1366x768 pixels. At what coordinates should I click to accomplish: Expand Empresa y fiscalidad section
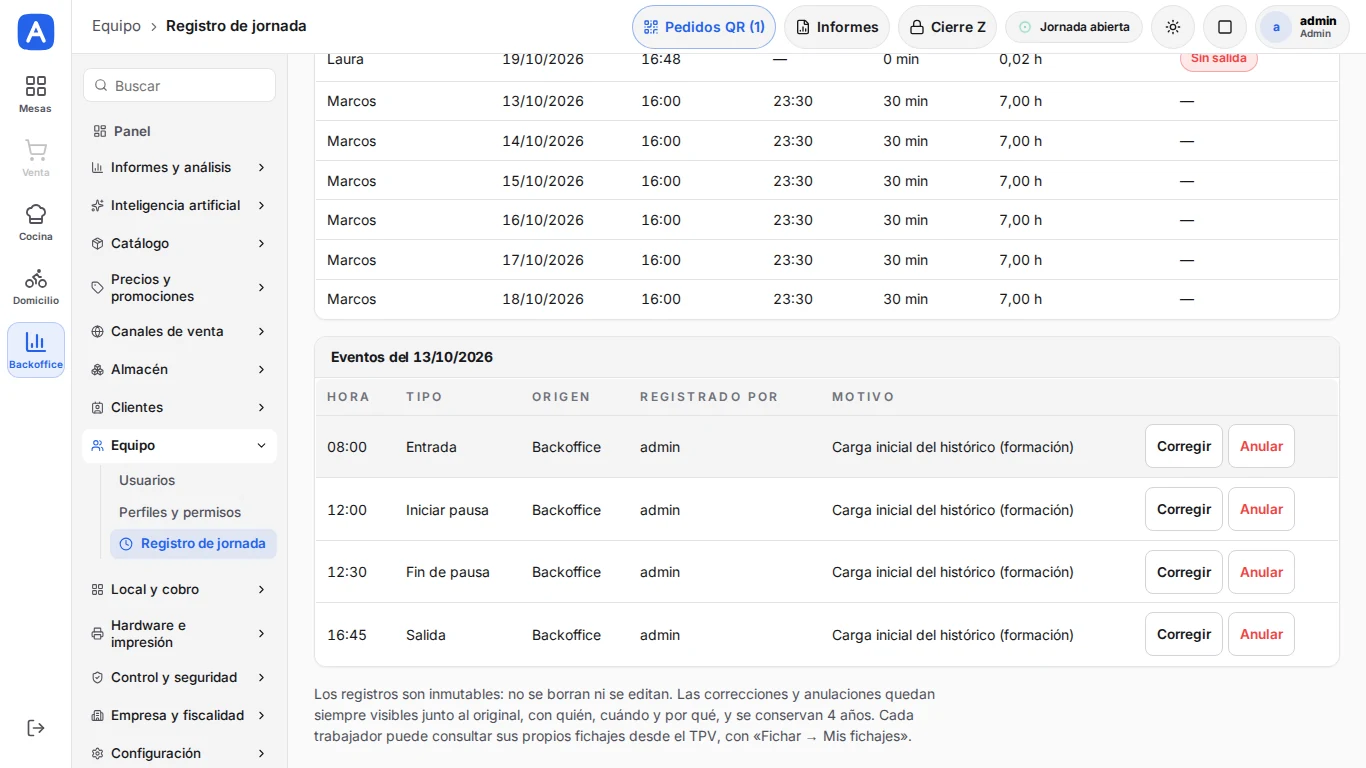(180, 715)
